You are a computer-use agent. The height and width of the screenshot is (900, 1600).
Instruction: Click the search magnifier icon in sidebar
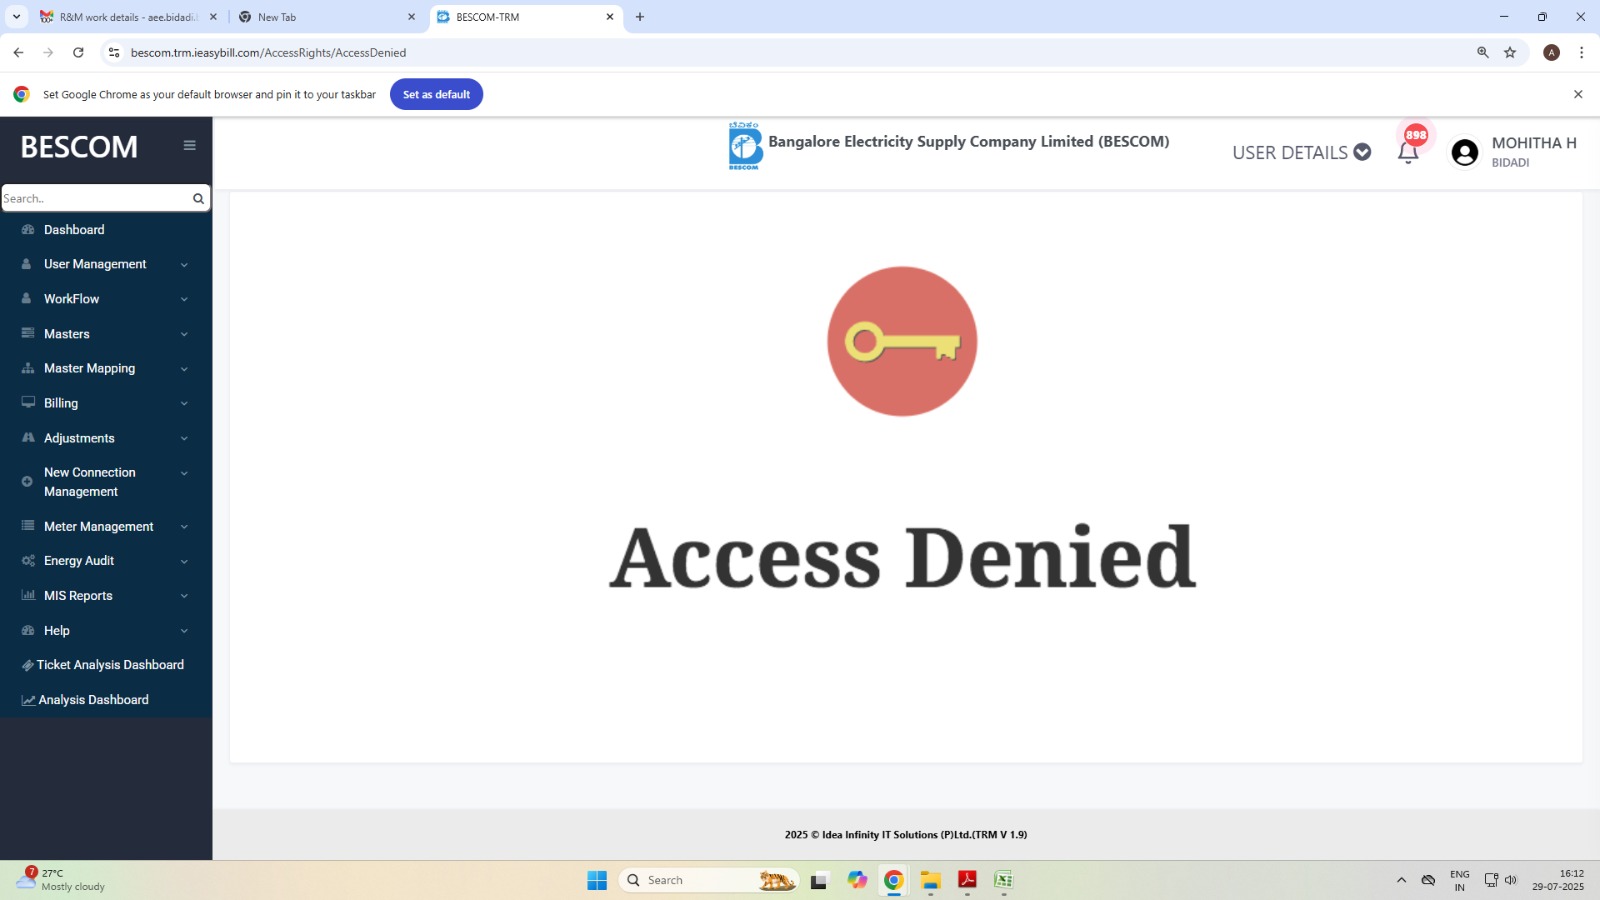point(198,198)
